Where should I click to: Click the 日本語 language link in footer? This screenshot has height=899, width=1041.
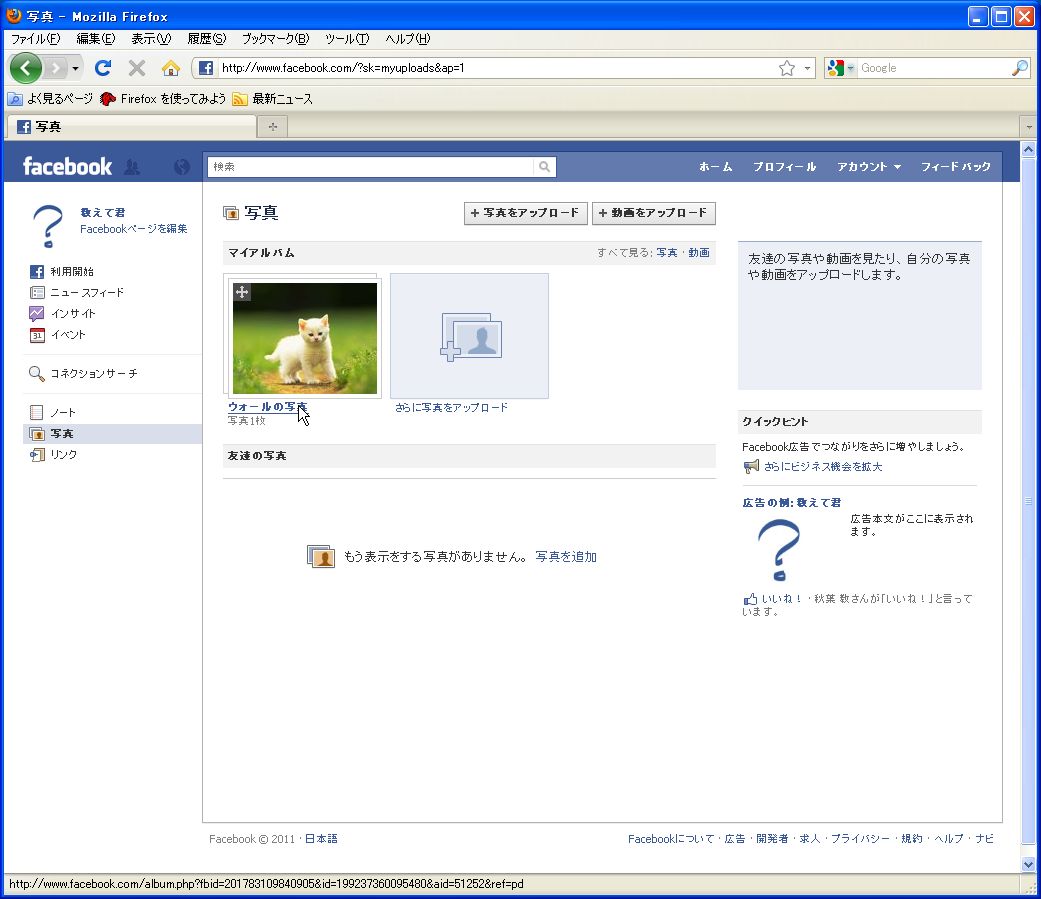coord(321,839)
